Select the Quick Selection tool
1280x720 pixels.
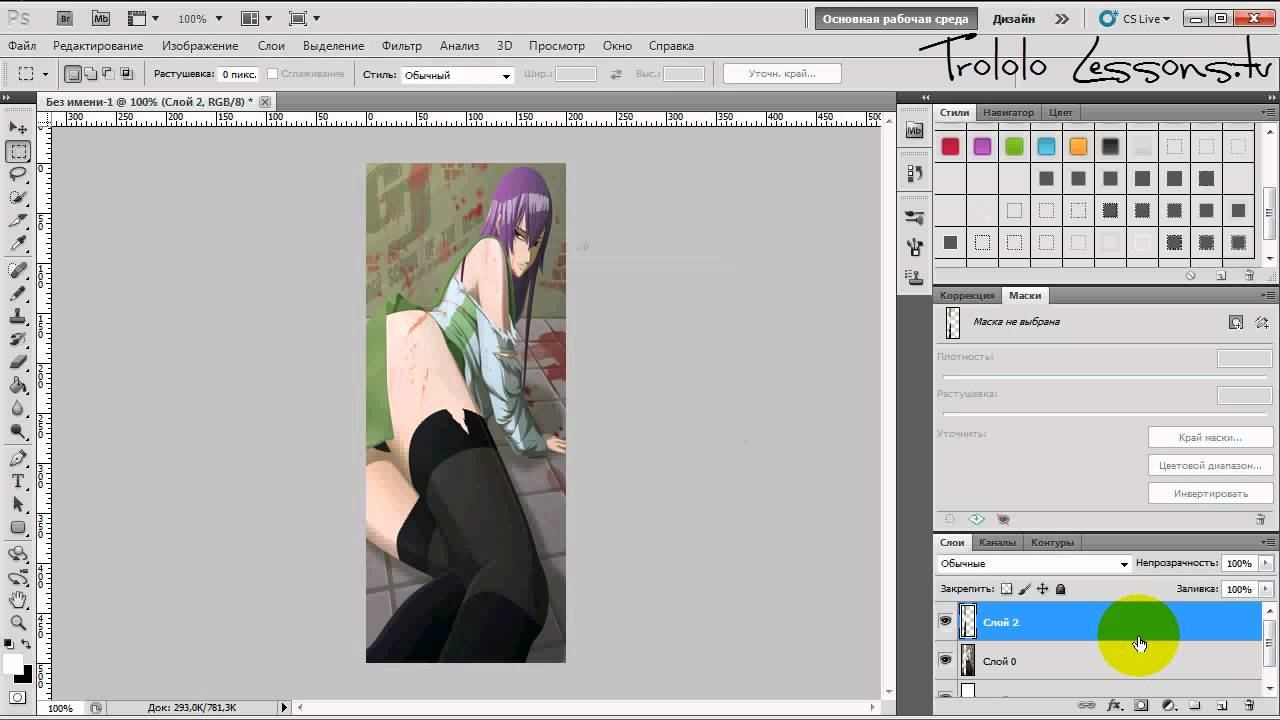click(18, 197)
